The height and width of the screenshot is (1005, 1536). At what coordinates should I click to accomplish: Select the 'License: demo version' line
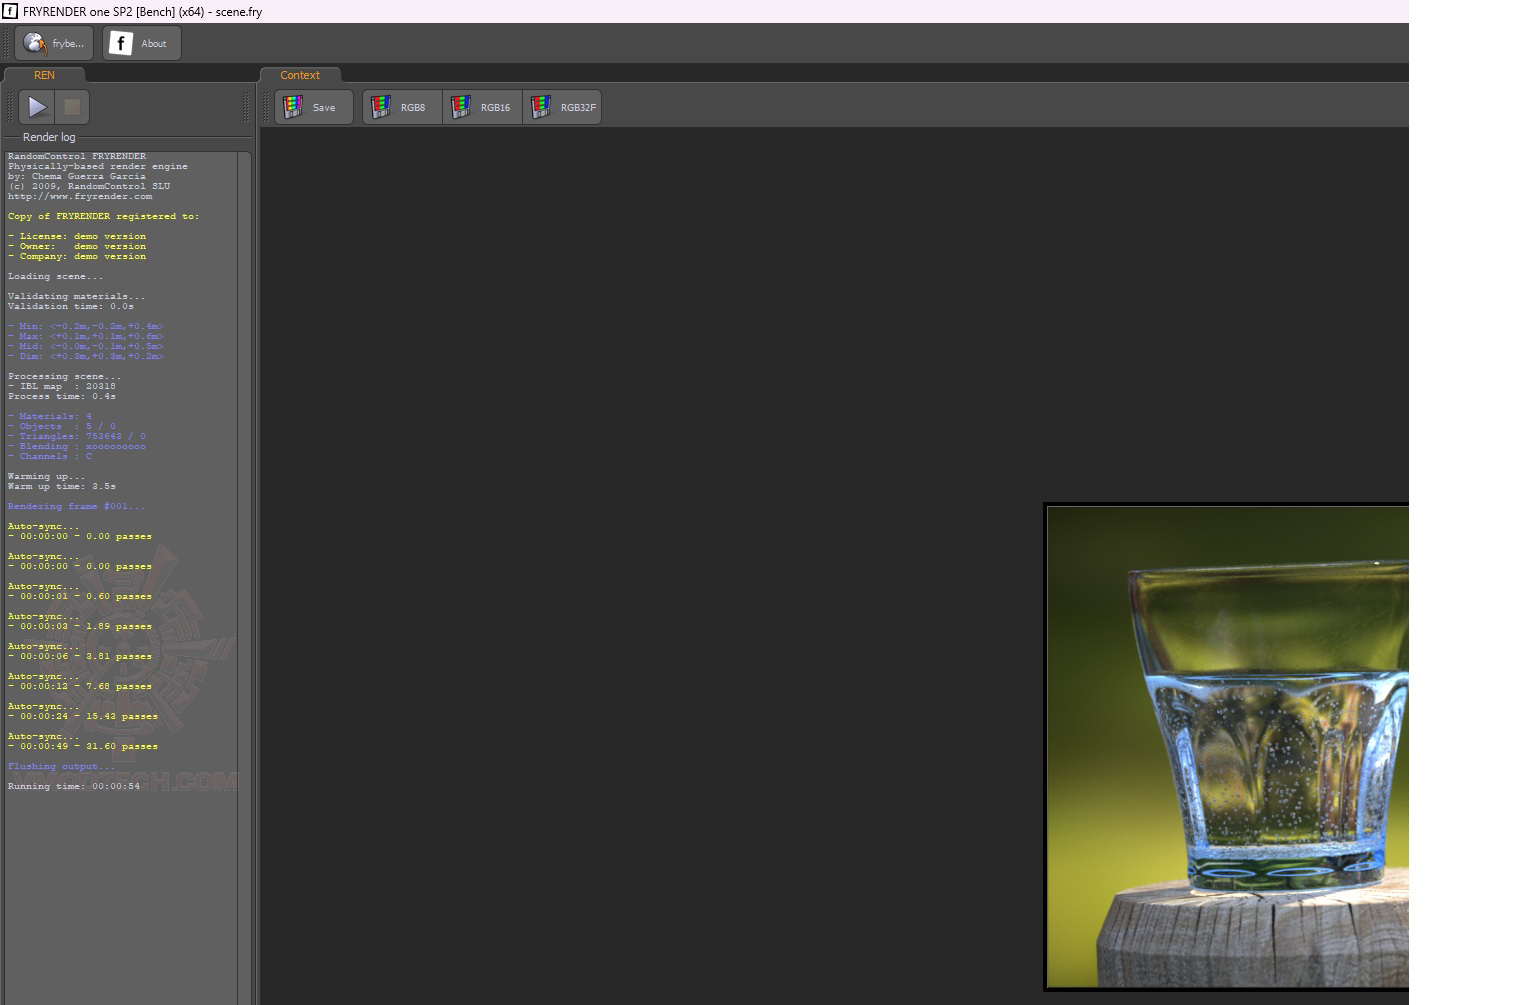(x=77, y=236)
